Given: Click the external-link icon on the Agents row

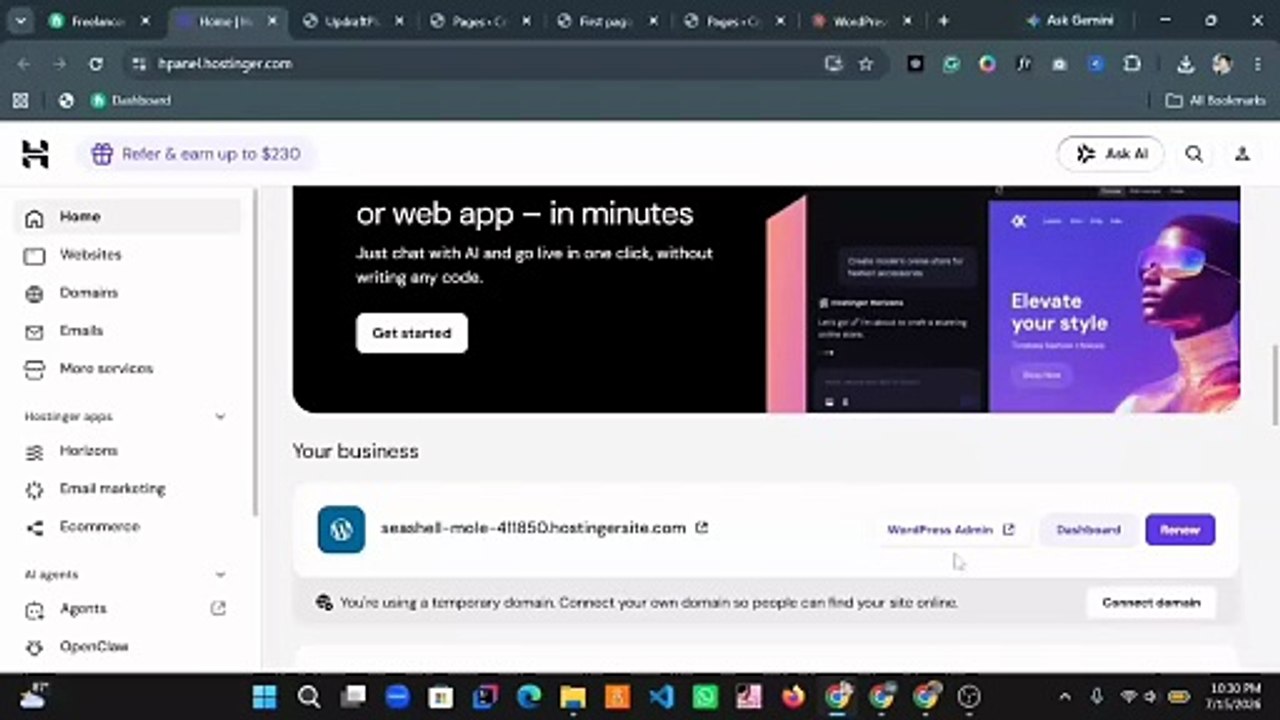Looking at the screenshot, I should pyautogui.click(x=218, y=608).
